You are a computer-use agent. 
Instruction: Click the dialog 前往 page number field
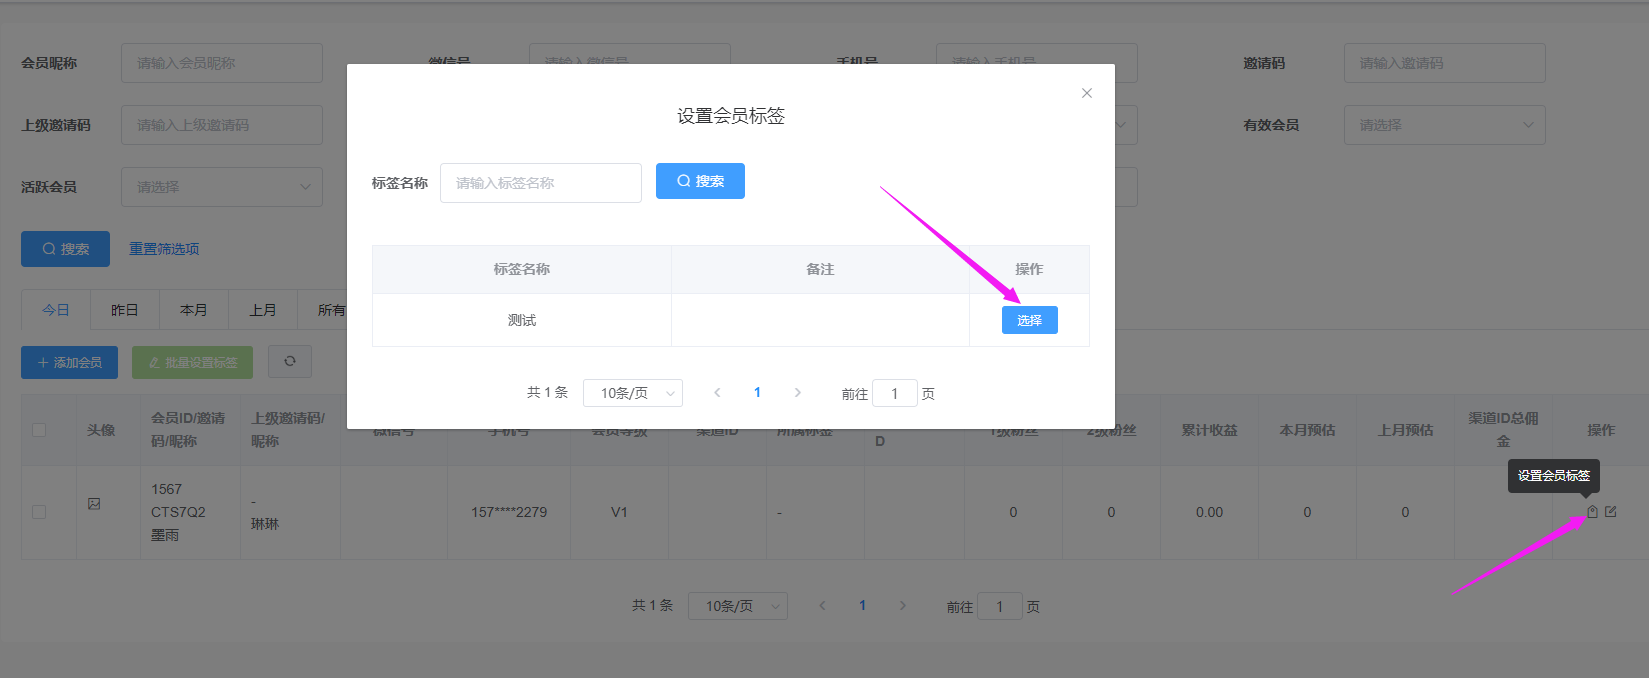tap(895, 393)
